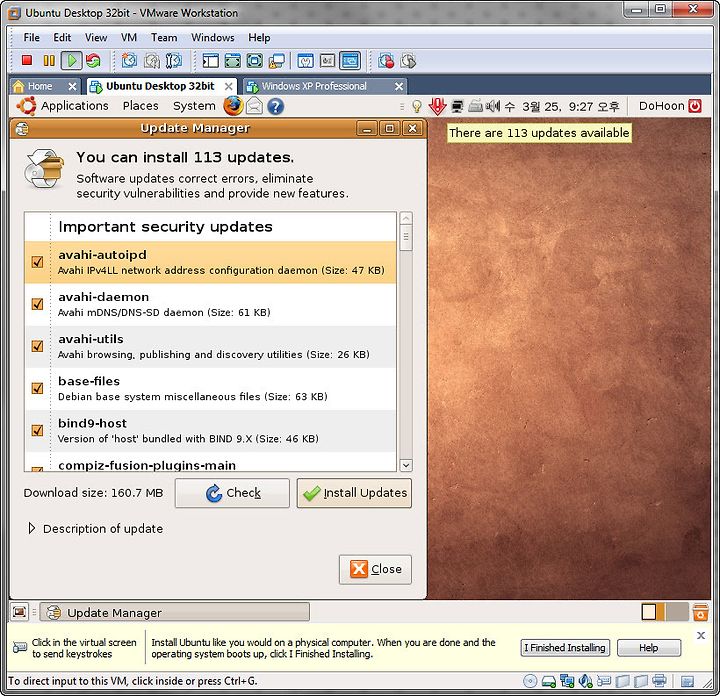Click Help button in the yellow install bar
Viewport: 720px width, 696px height.
tap(649, 648)
